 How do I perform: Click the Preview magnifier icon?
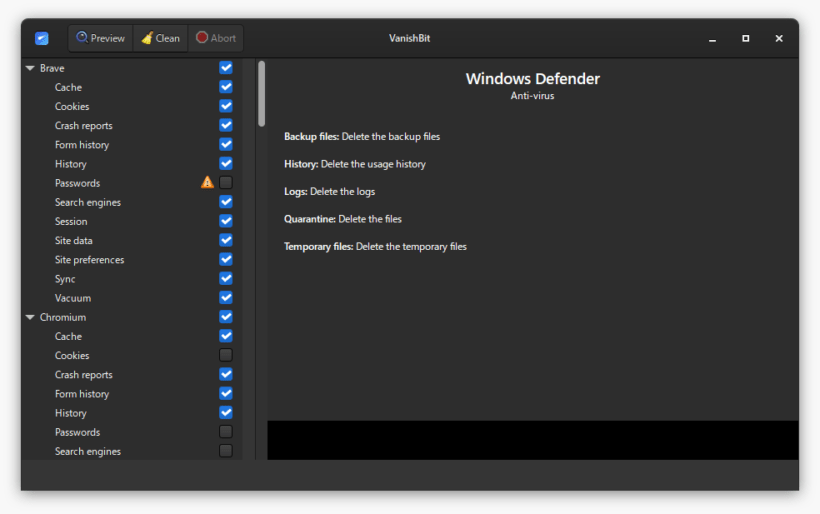[x=82, y=37]
